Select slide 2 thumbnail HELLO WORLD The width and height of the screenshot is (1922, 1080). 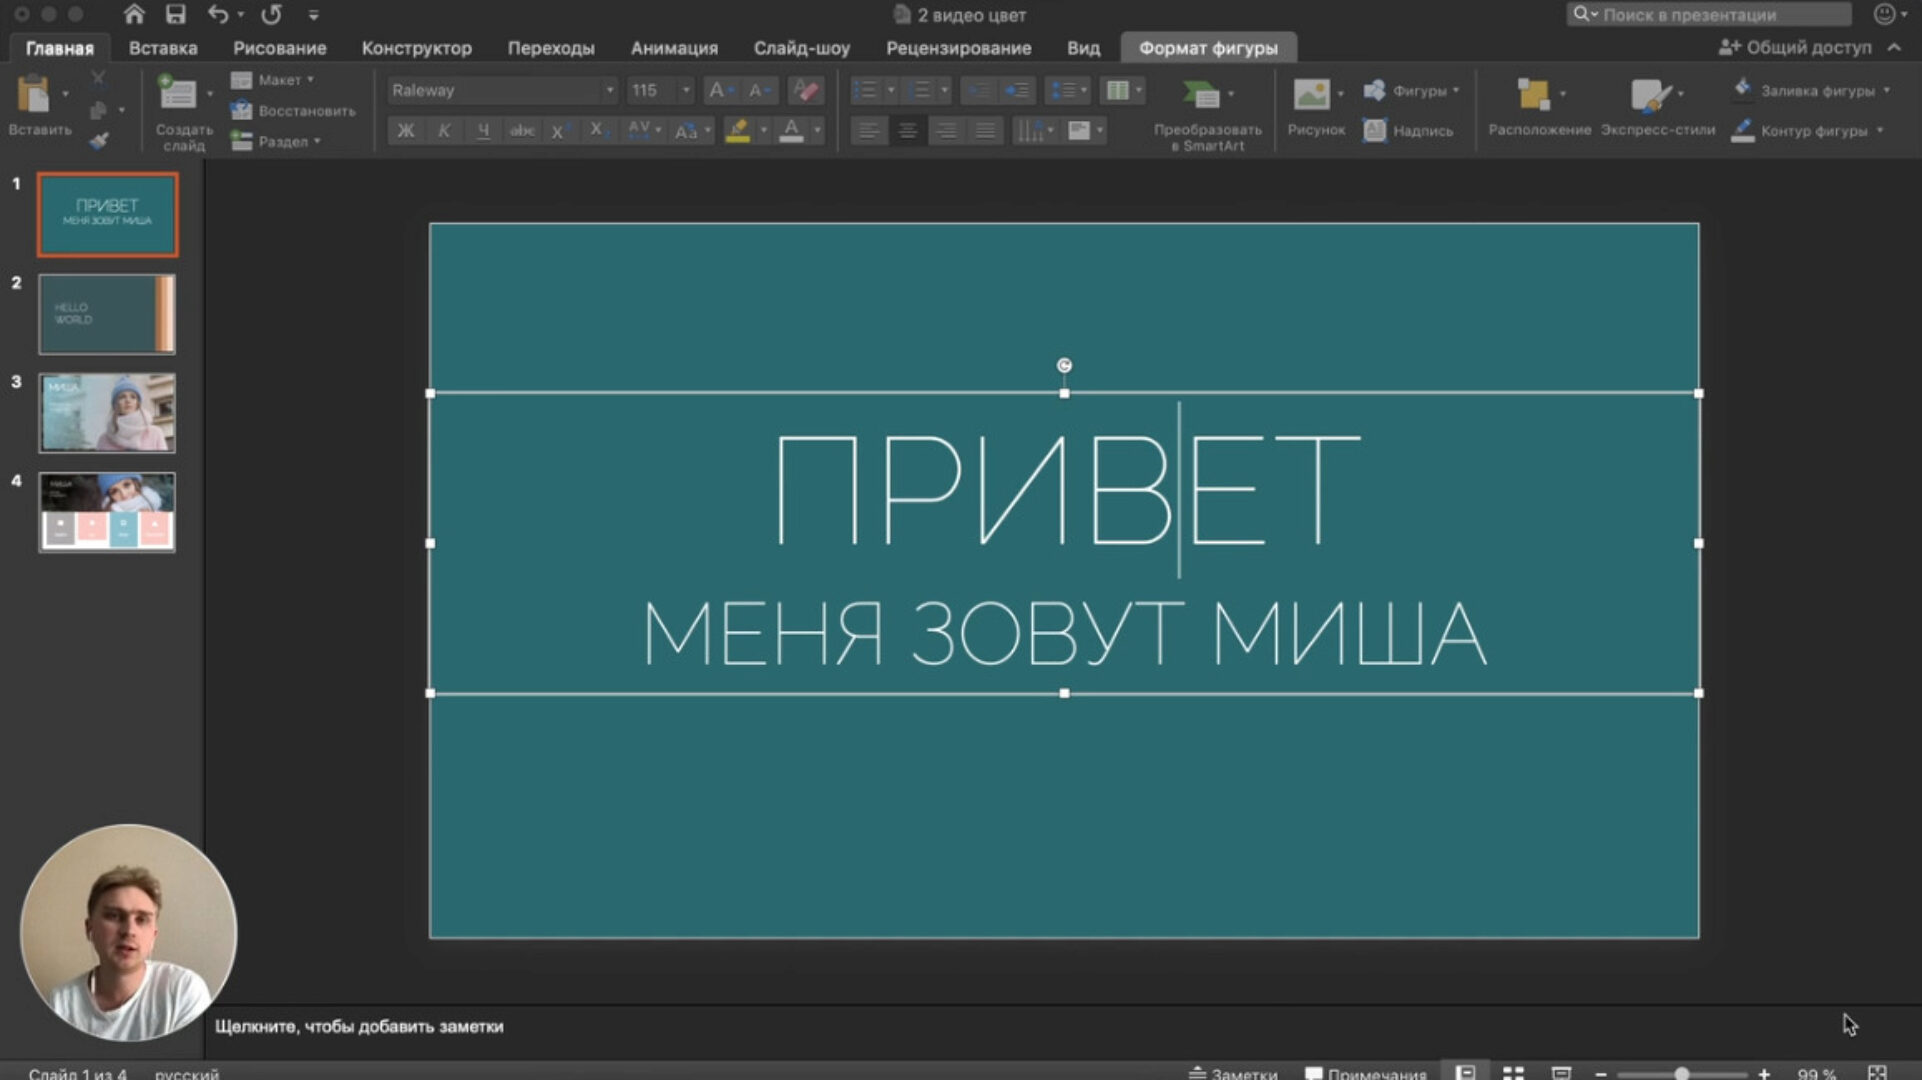coord(106,314)
